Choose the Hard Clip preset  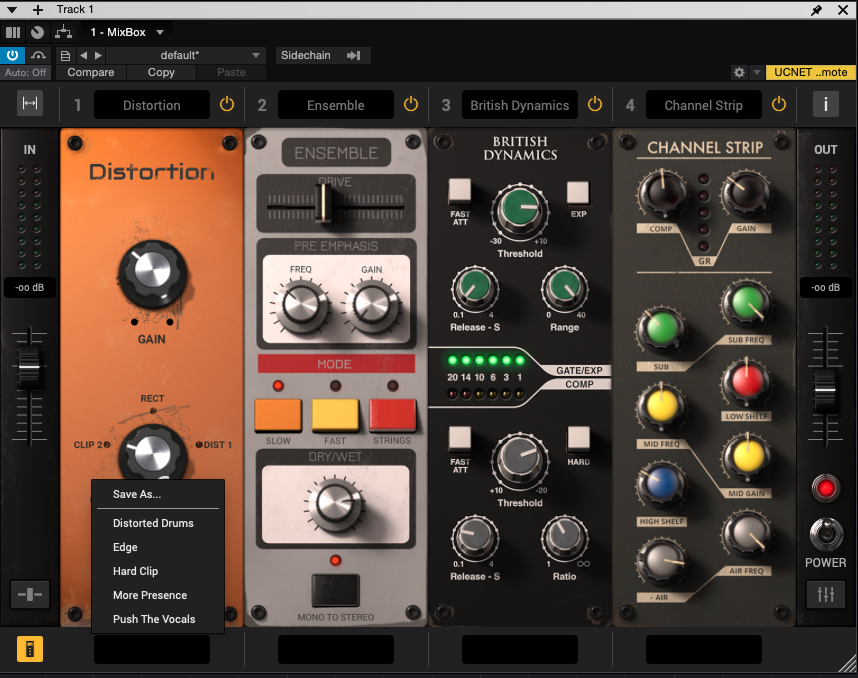pos(158,571)
